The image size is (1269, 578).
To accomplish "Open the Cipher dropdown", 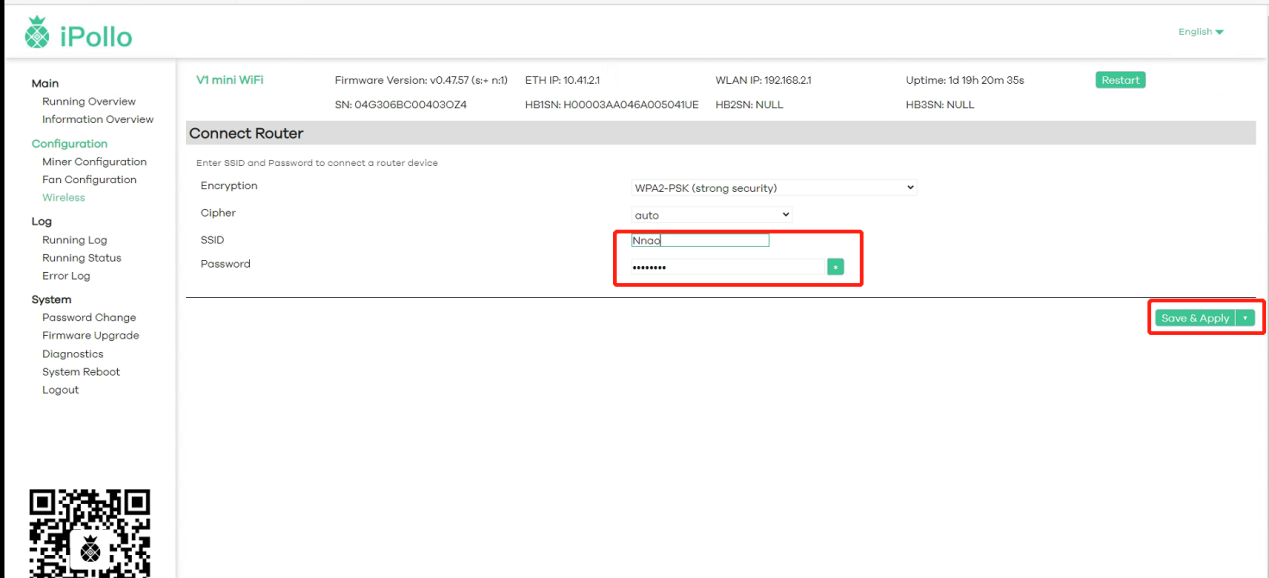I will [711, 215].
